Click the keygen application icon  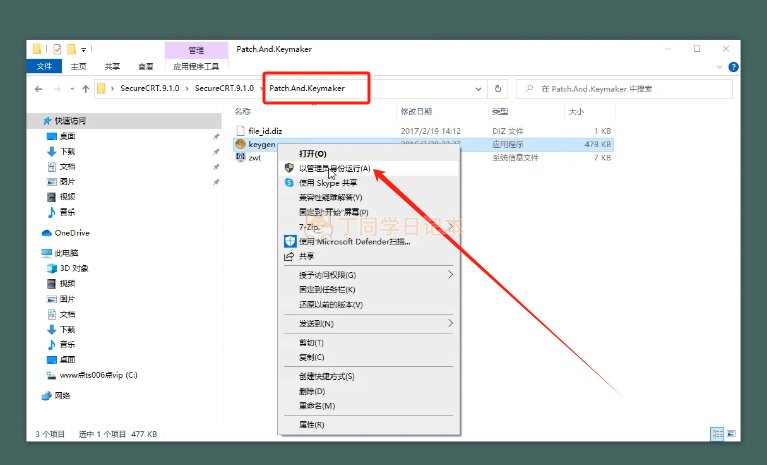(240, 144)
